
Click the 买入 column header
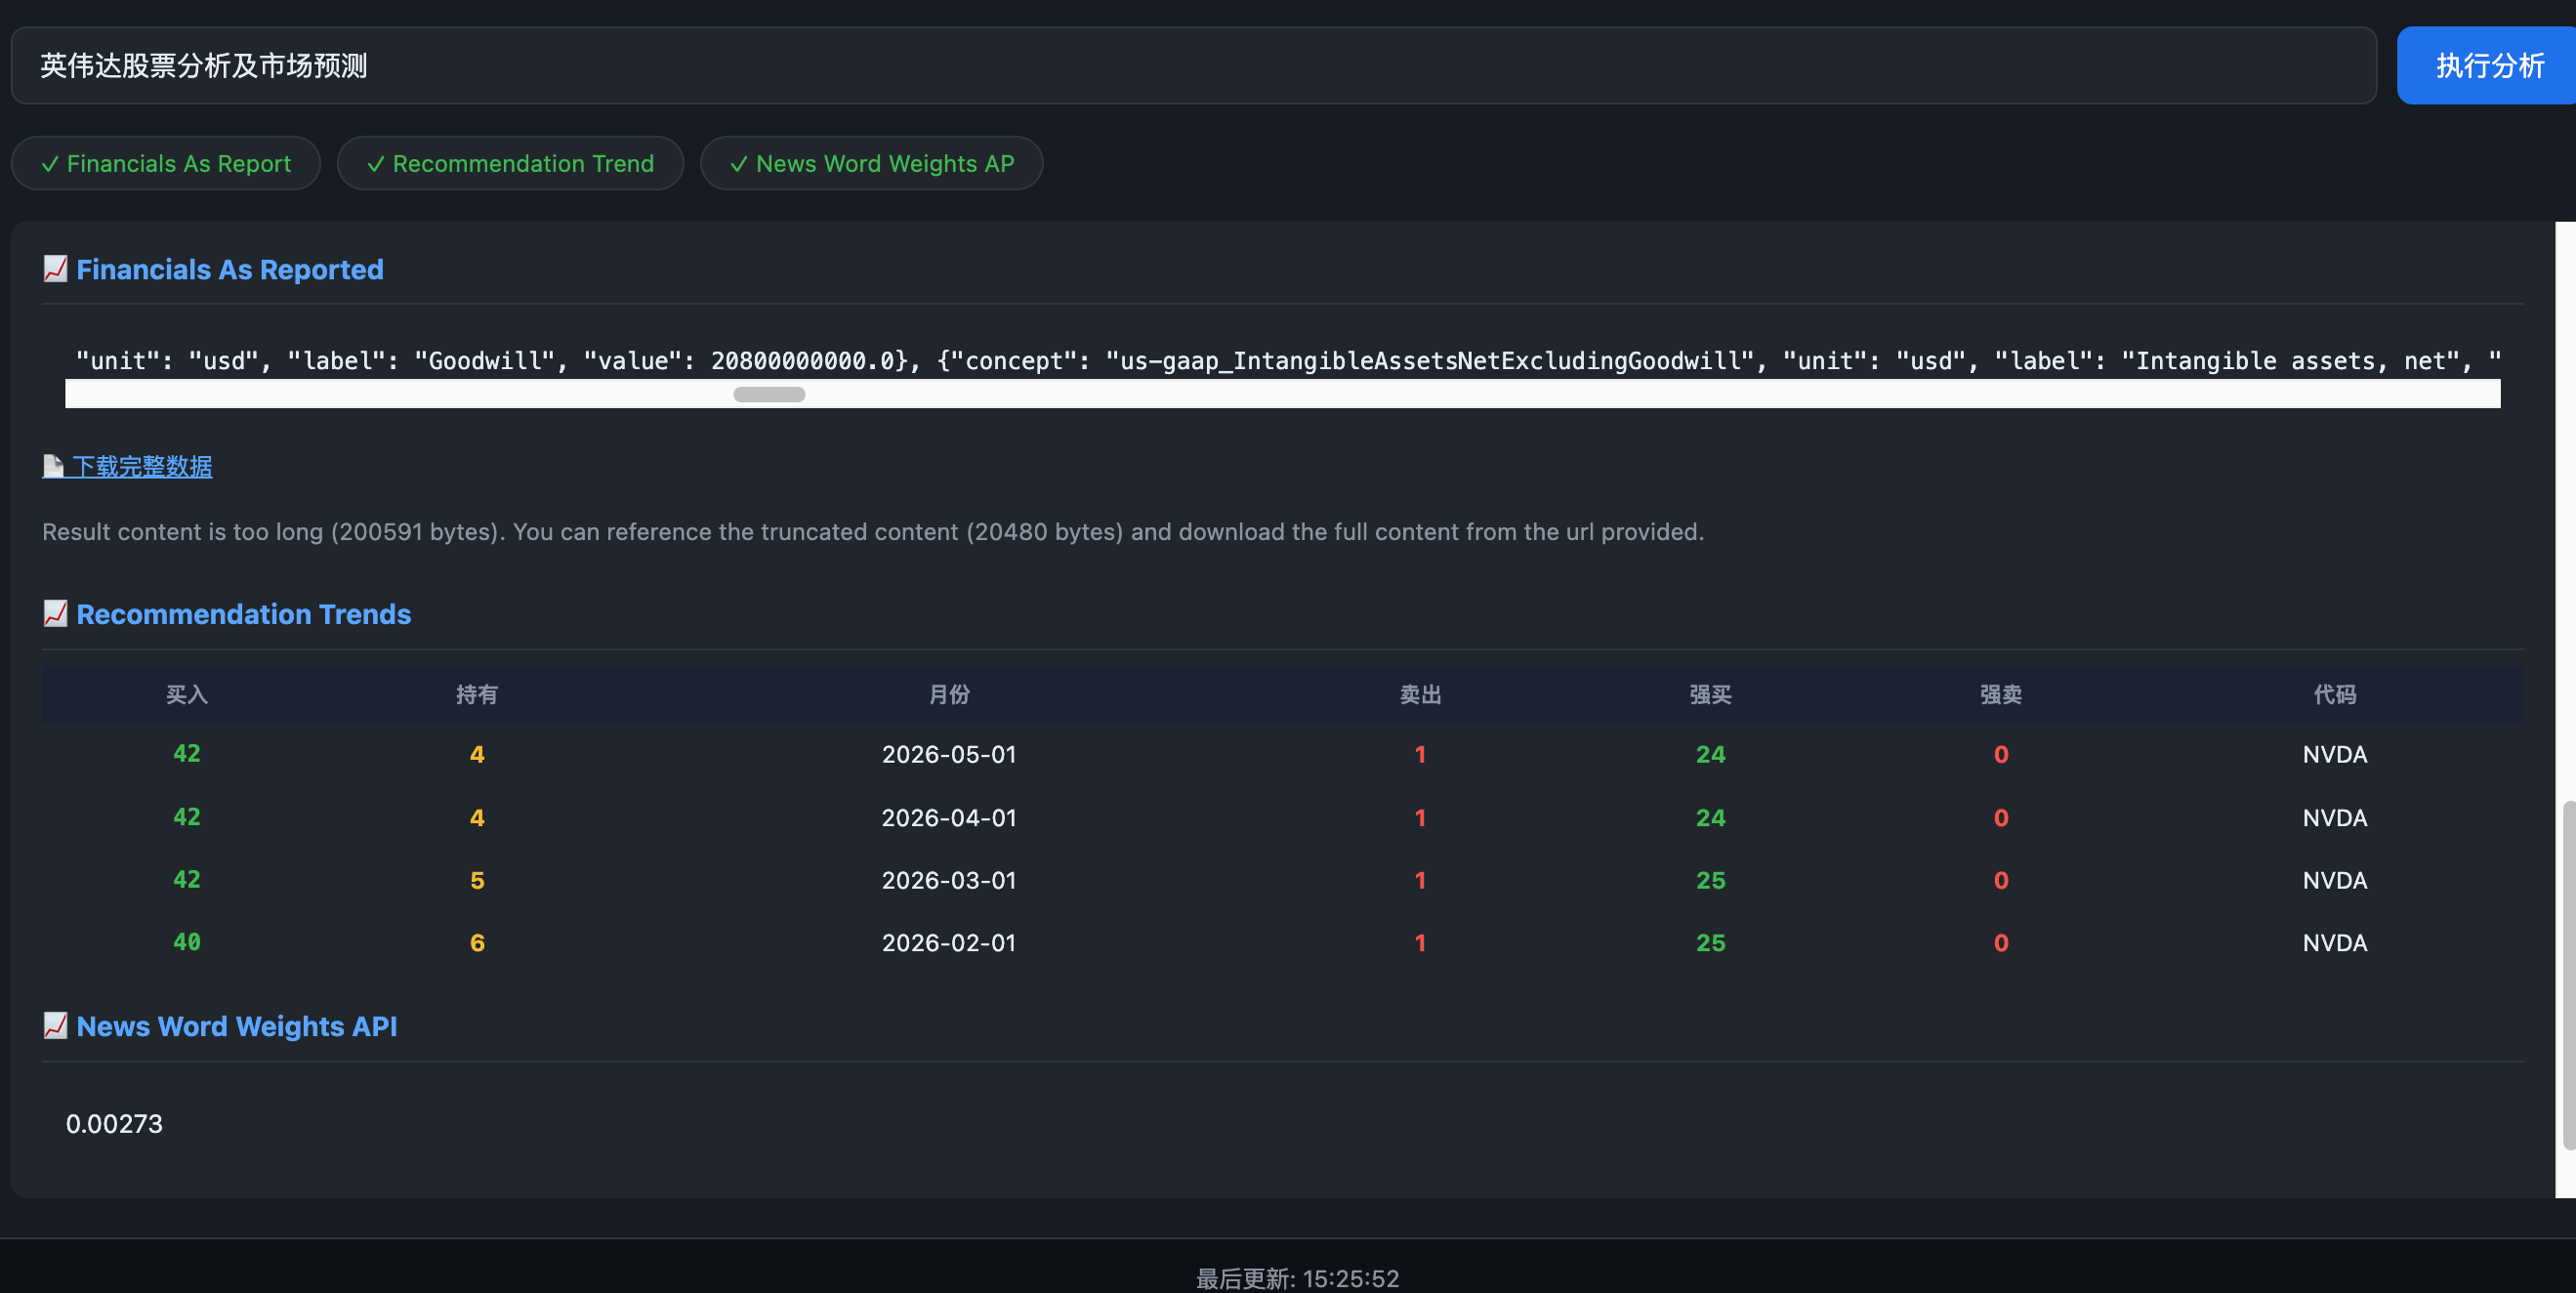point(187,694)
